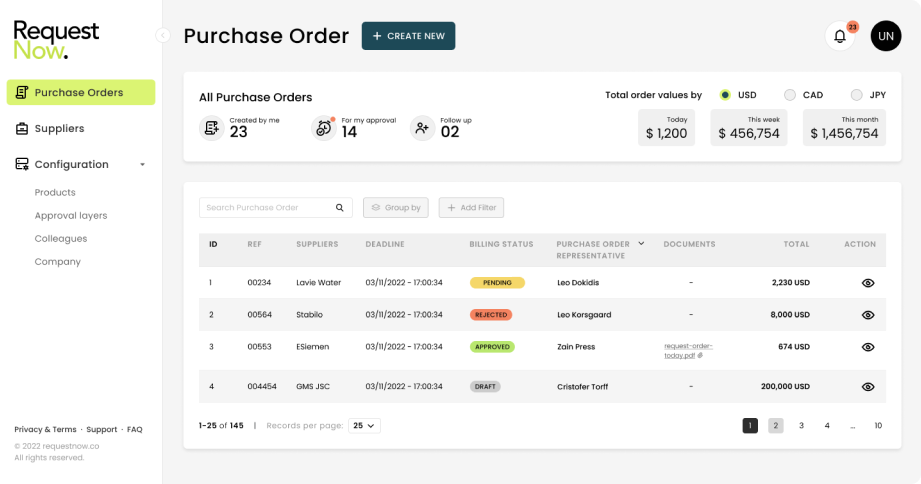Open the Group by dropdown
This screenshot has width=921, height=484.
[396, 207]
